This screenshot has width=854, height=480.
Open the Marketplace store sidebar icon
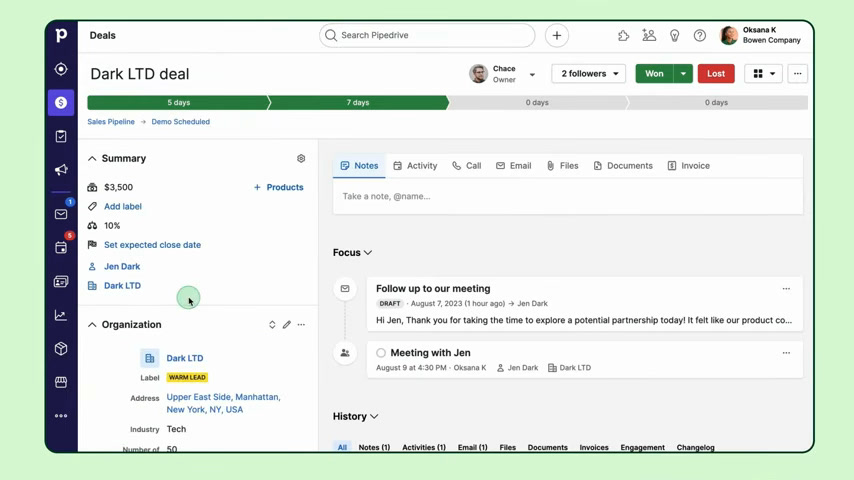[x=61, y=382]
